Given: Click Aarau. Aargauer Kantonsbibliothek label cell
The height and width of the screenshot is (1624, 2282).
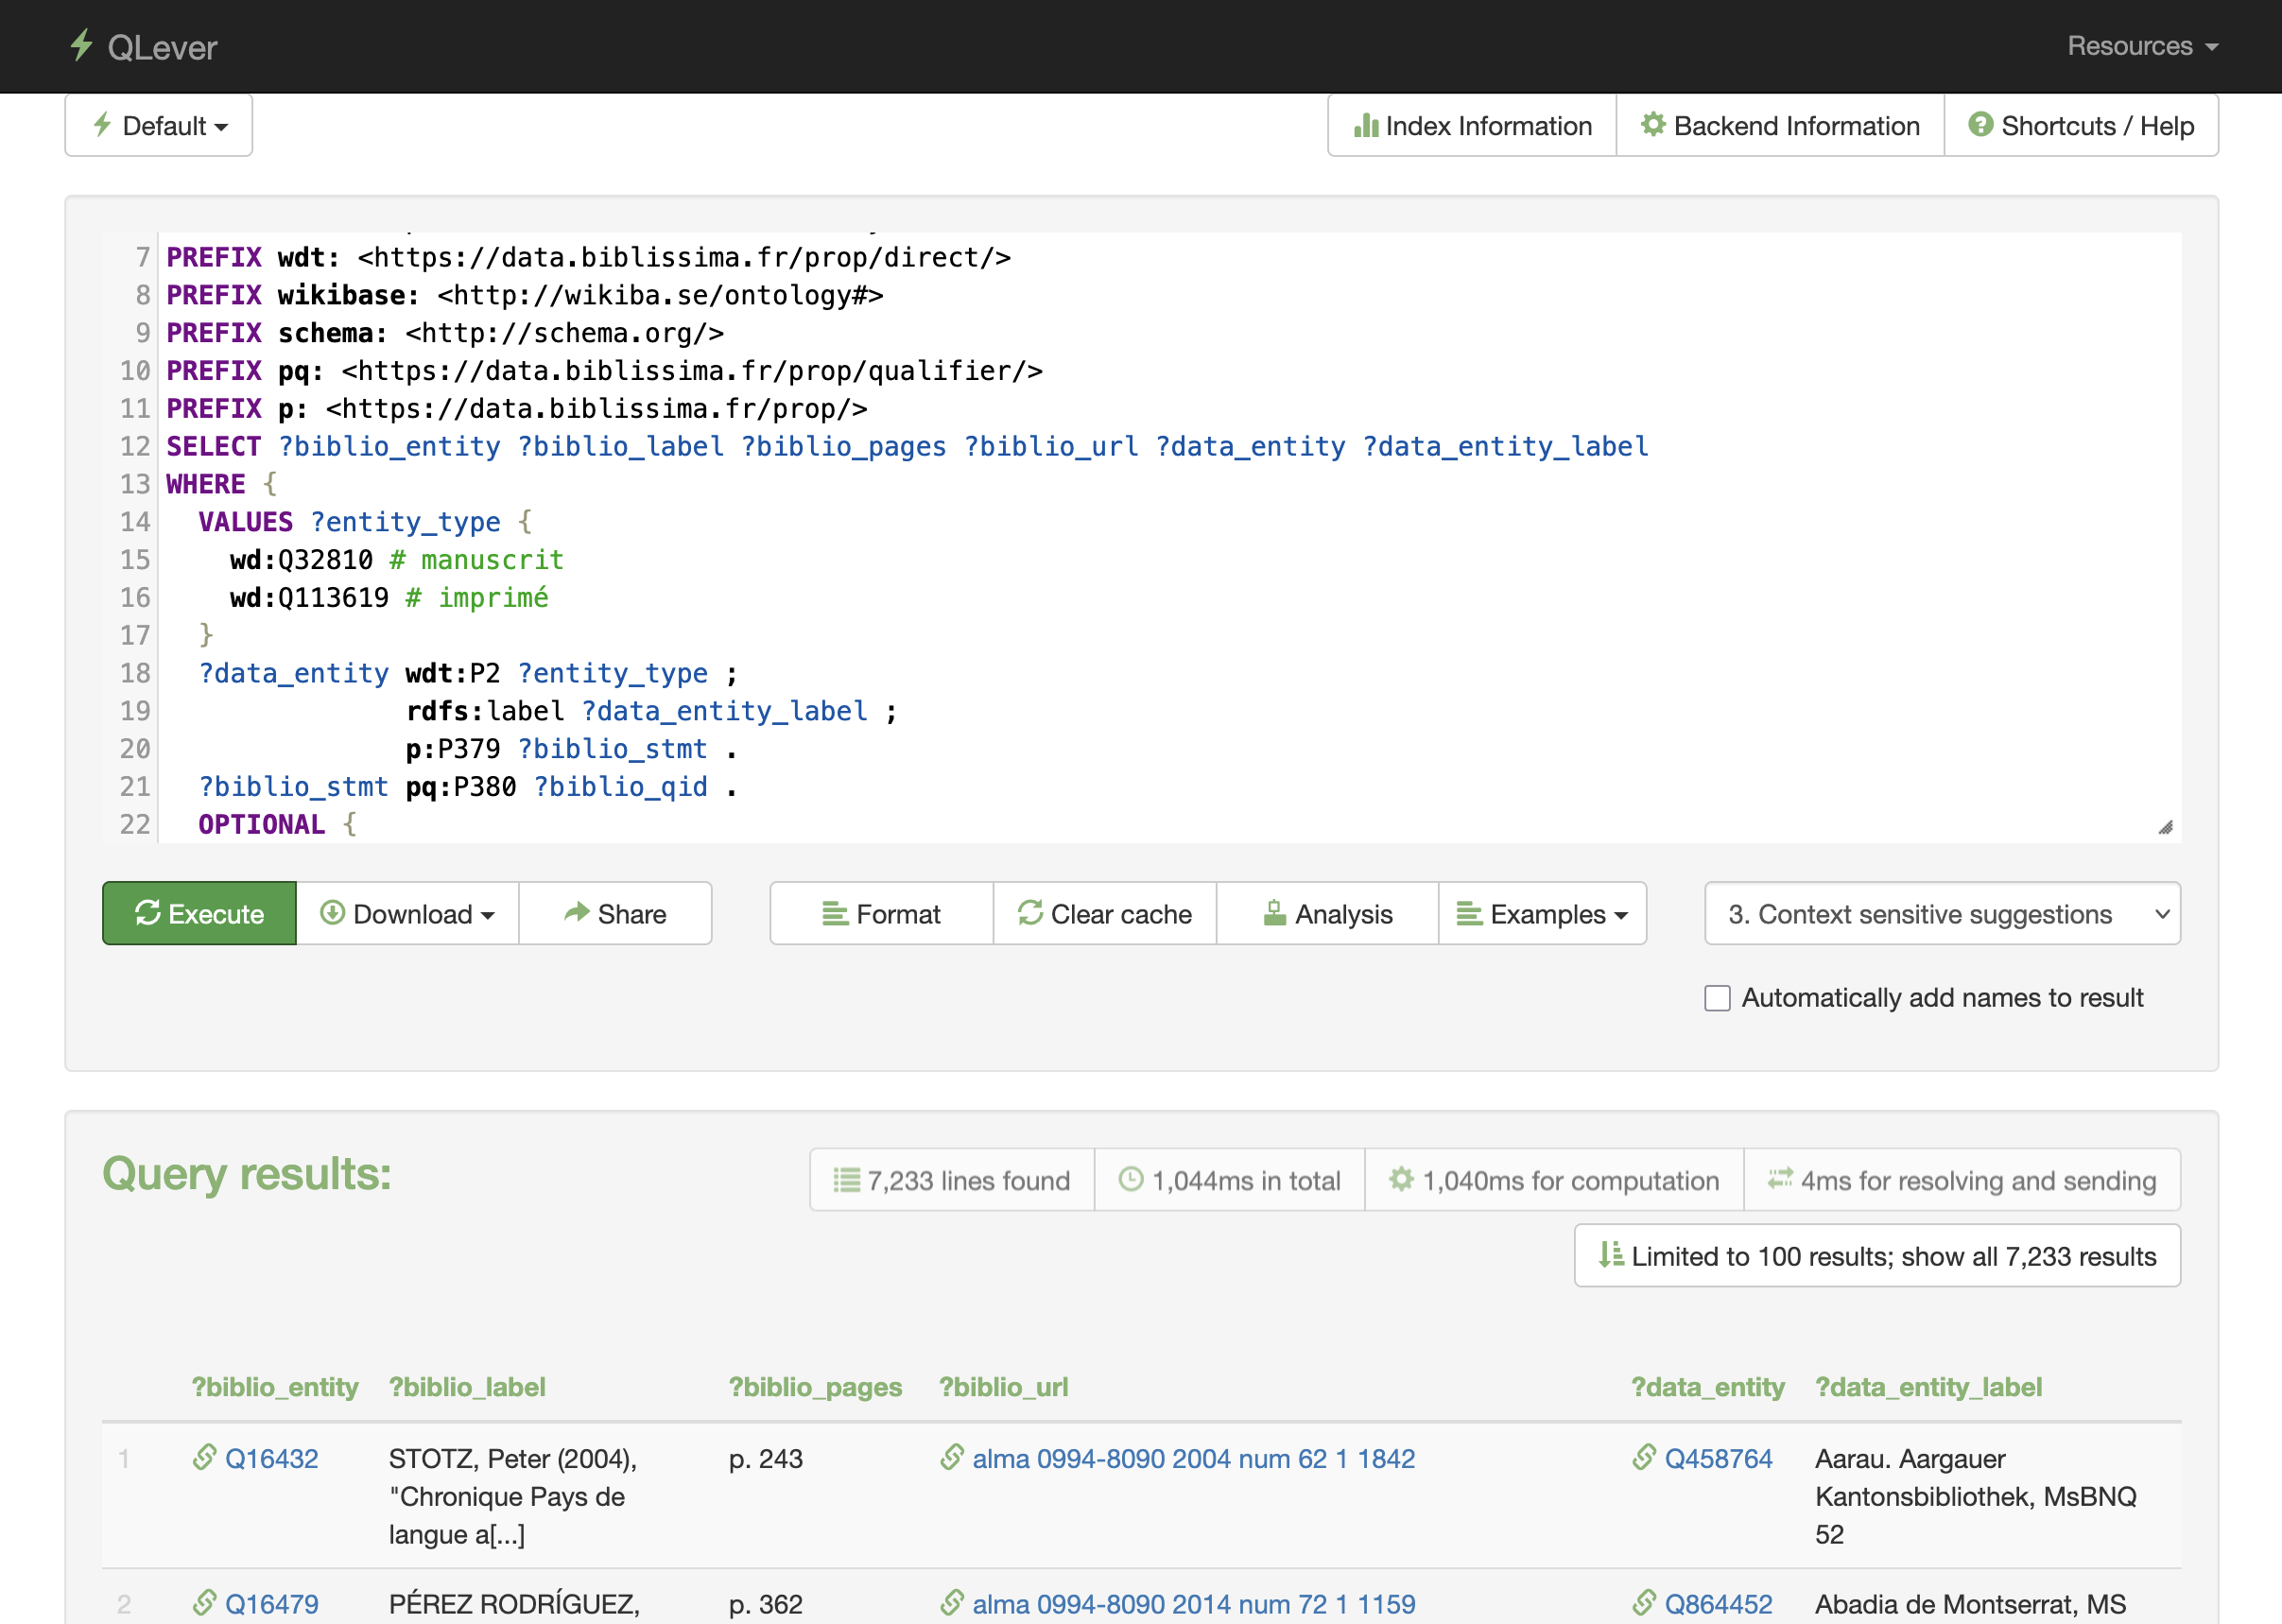Looking at the screenshot, I should click(x=1975, y=1496).
